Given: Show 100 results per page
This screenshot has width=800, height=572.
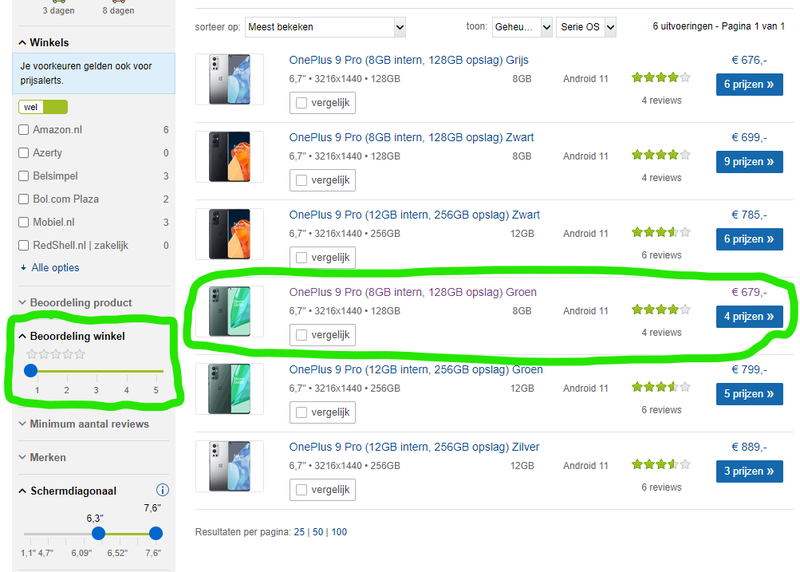Looking at the screenshot, I should pos(339,532).
